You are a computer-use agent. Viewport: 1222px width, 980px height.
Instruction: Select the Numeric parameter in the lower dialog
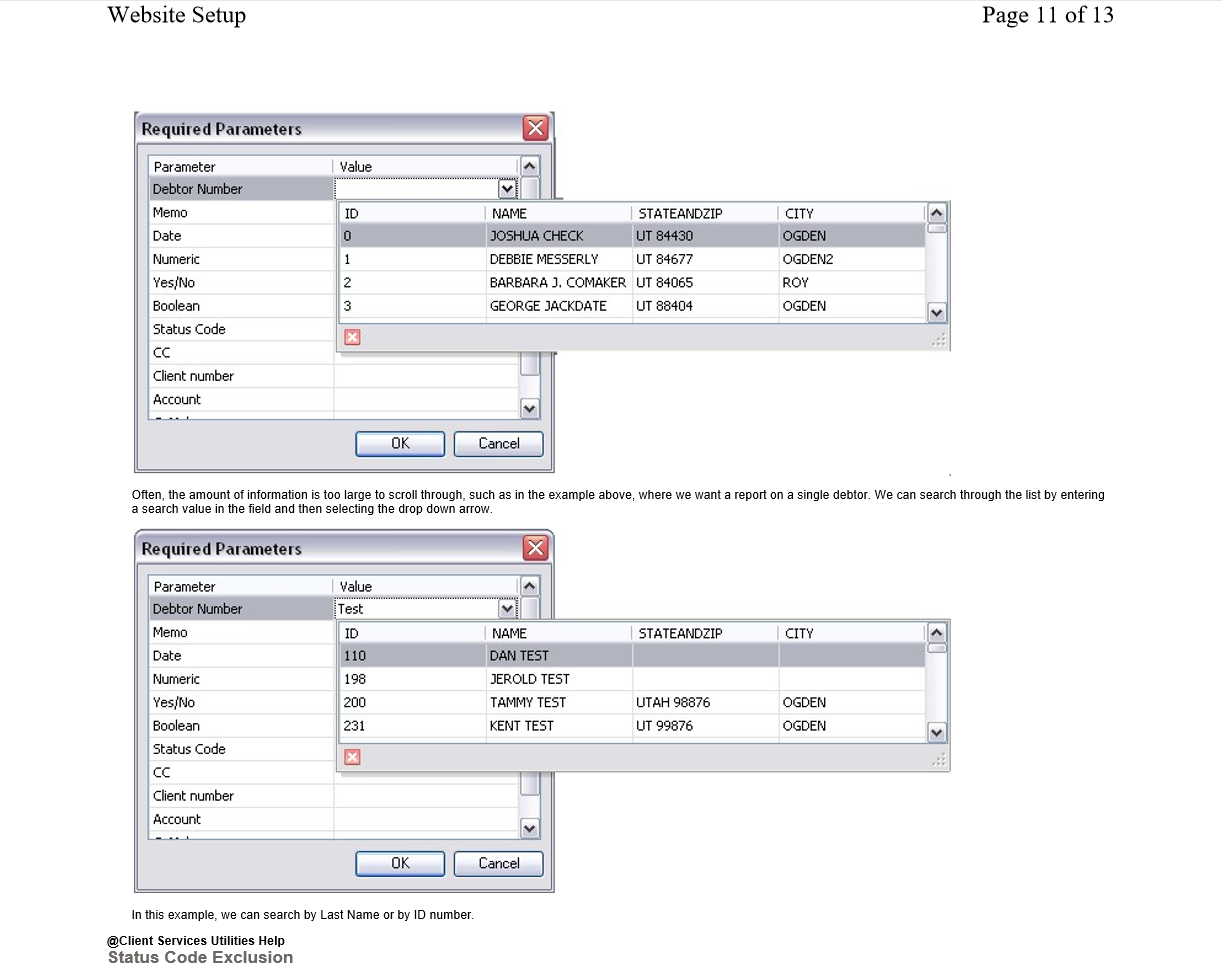coord(241,679)
